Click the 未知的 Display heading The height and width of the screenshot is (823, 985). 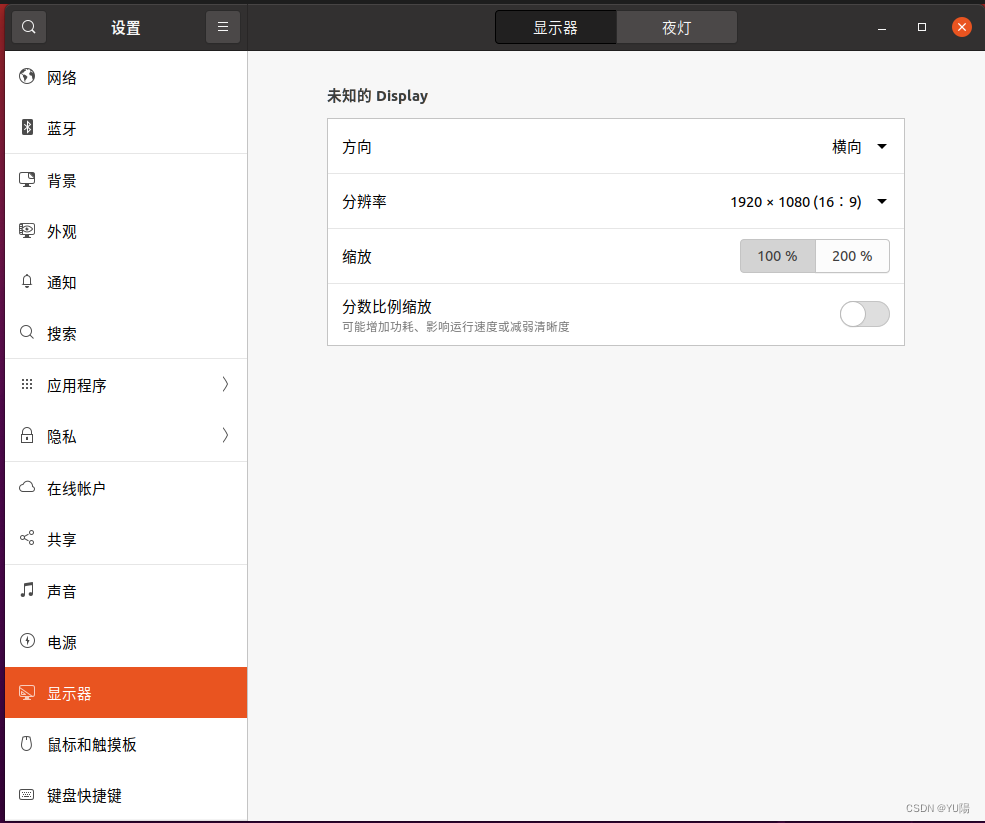click(x=377, y=95)
